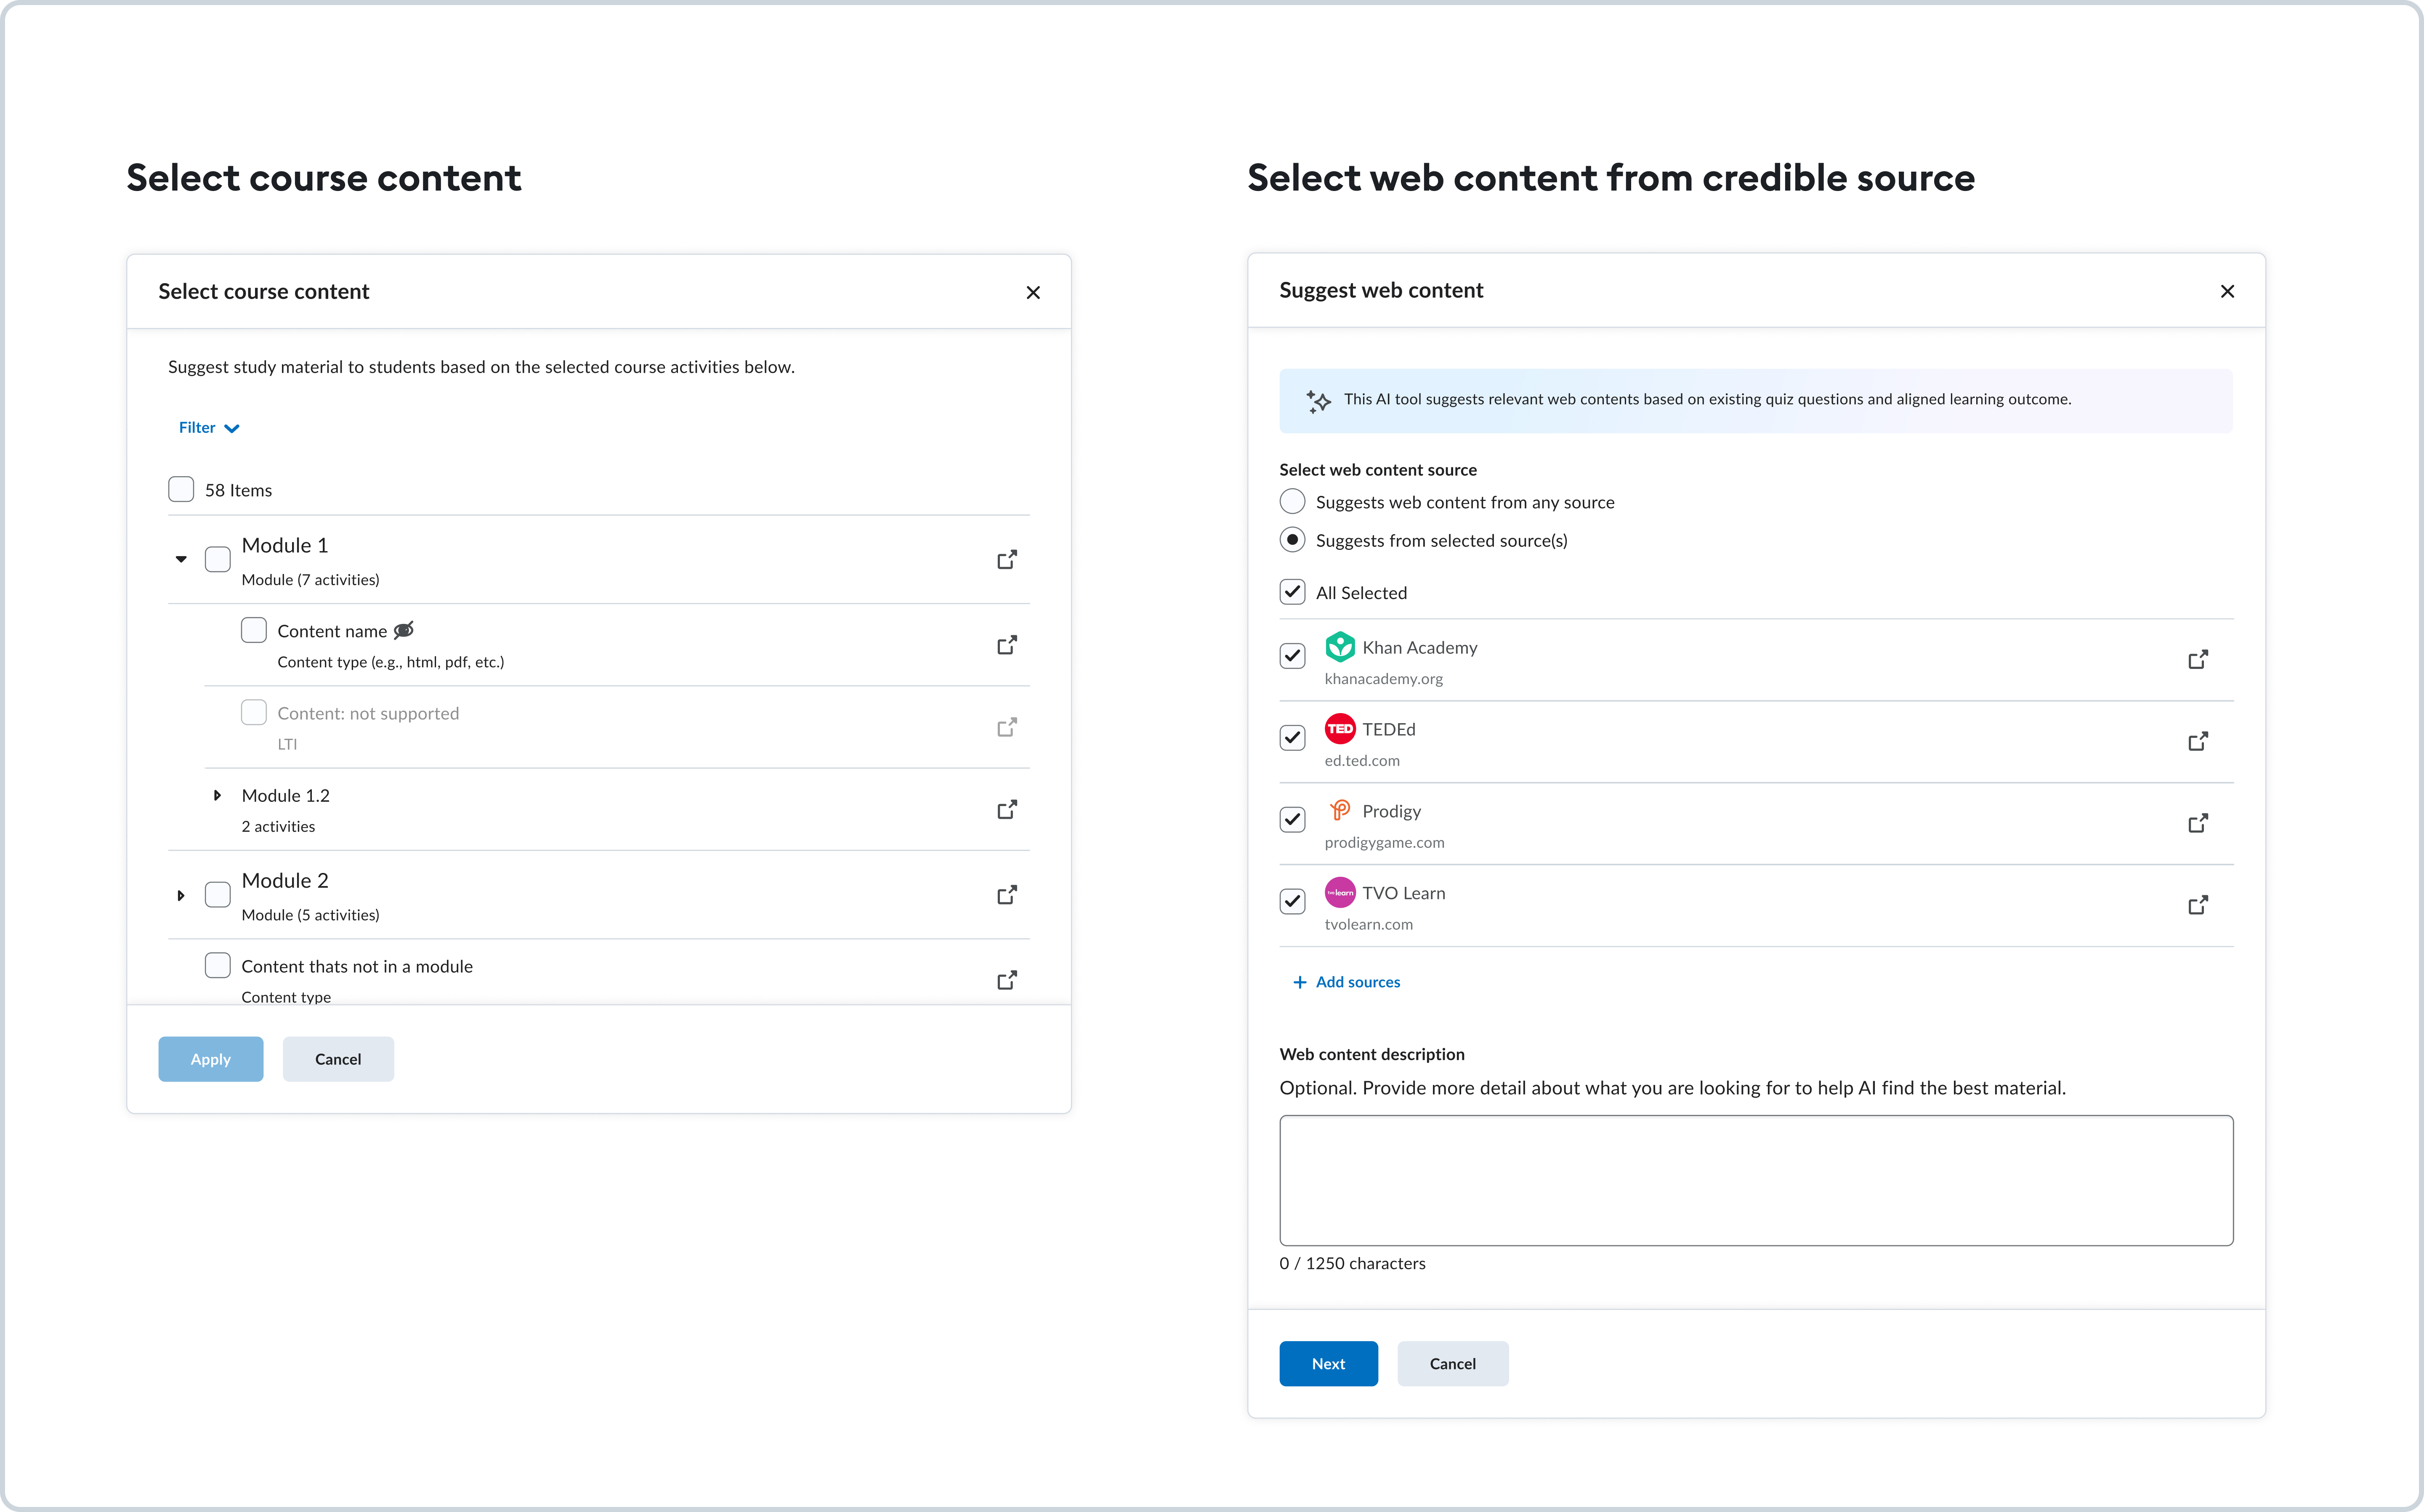Image resolution: width=2424 pixels, height=1512 pixels.
Task: Click the 'Module (7 activities)' subtitle
Action: 310,580
